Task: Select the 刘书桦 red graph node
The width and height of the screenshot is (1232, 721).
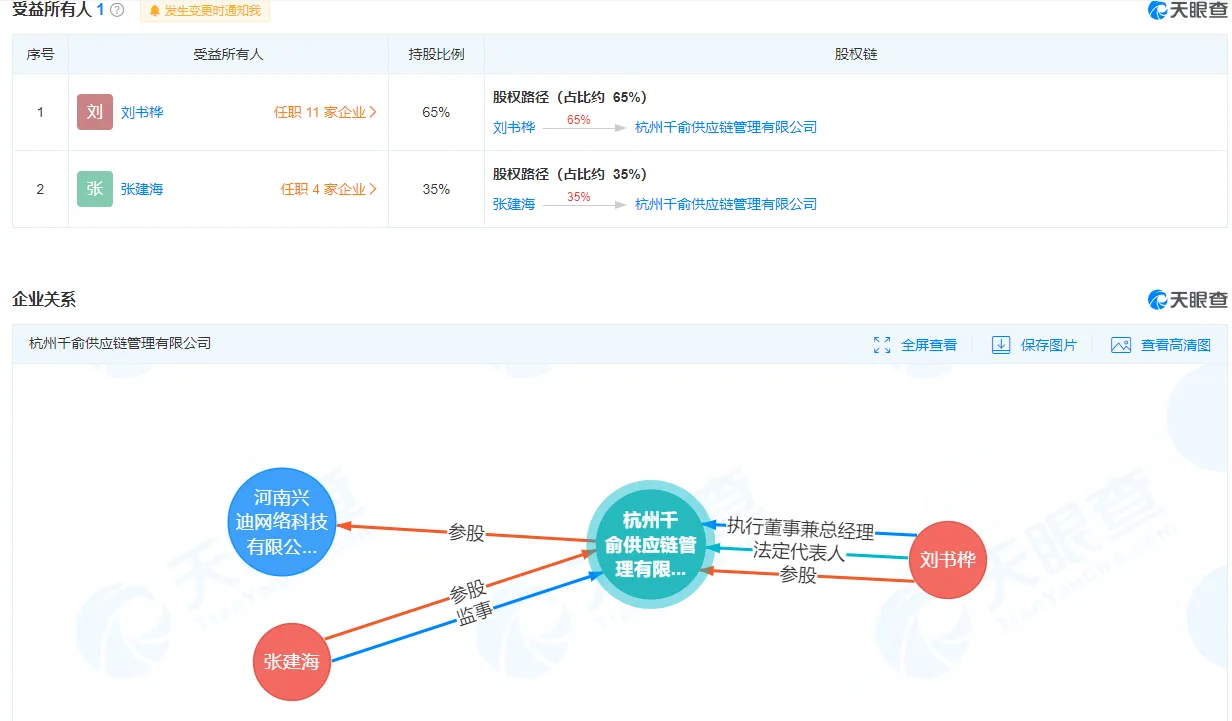Action: coord(948,560)
